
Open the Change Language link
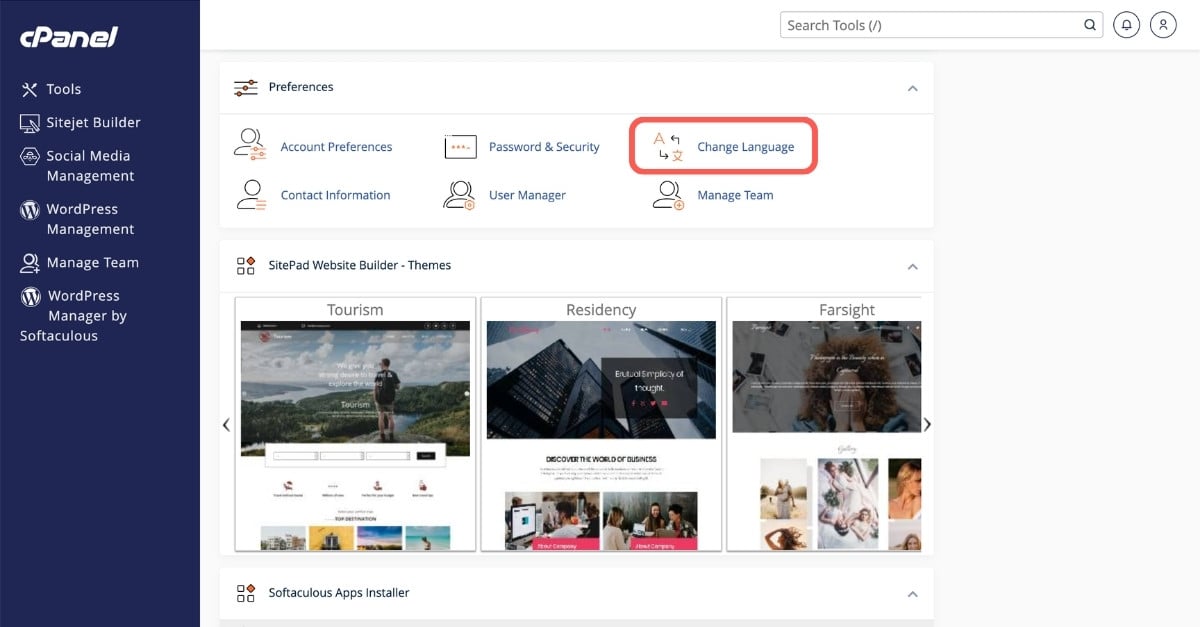pos(746,147)
